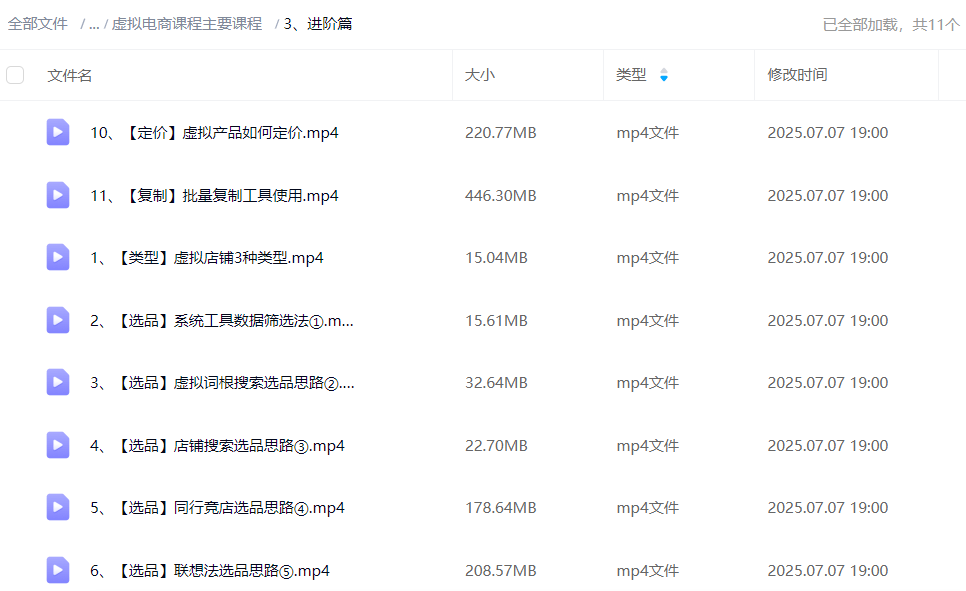Click video icon for 6、【选品】联想法选品思路
966x591 pixels.
pyautogui.click(x=58, y=570)
